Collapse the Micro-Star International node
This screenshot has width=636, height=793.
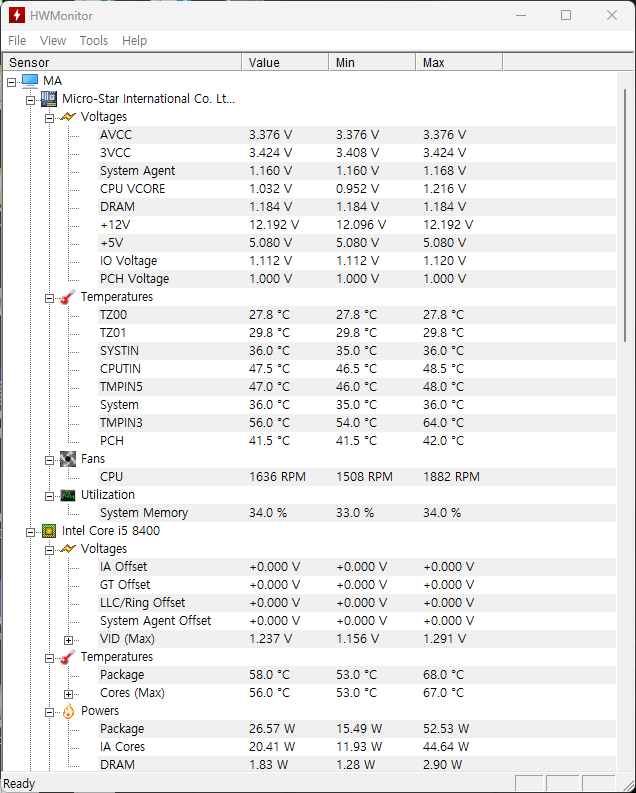pyautogui.click(x=31, y=100)
